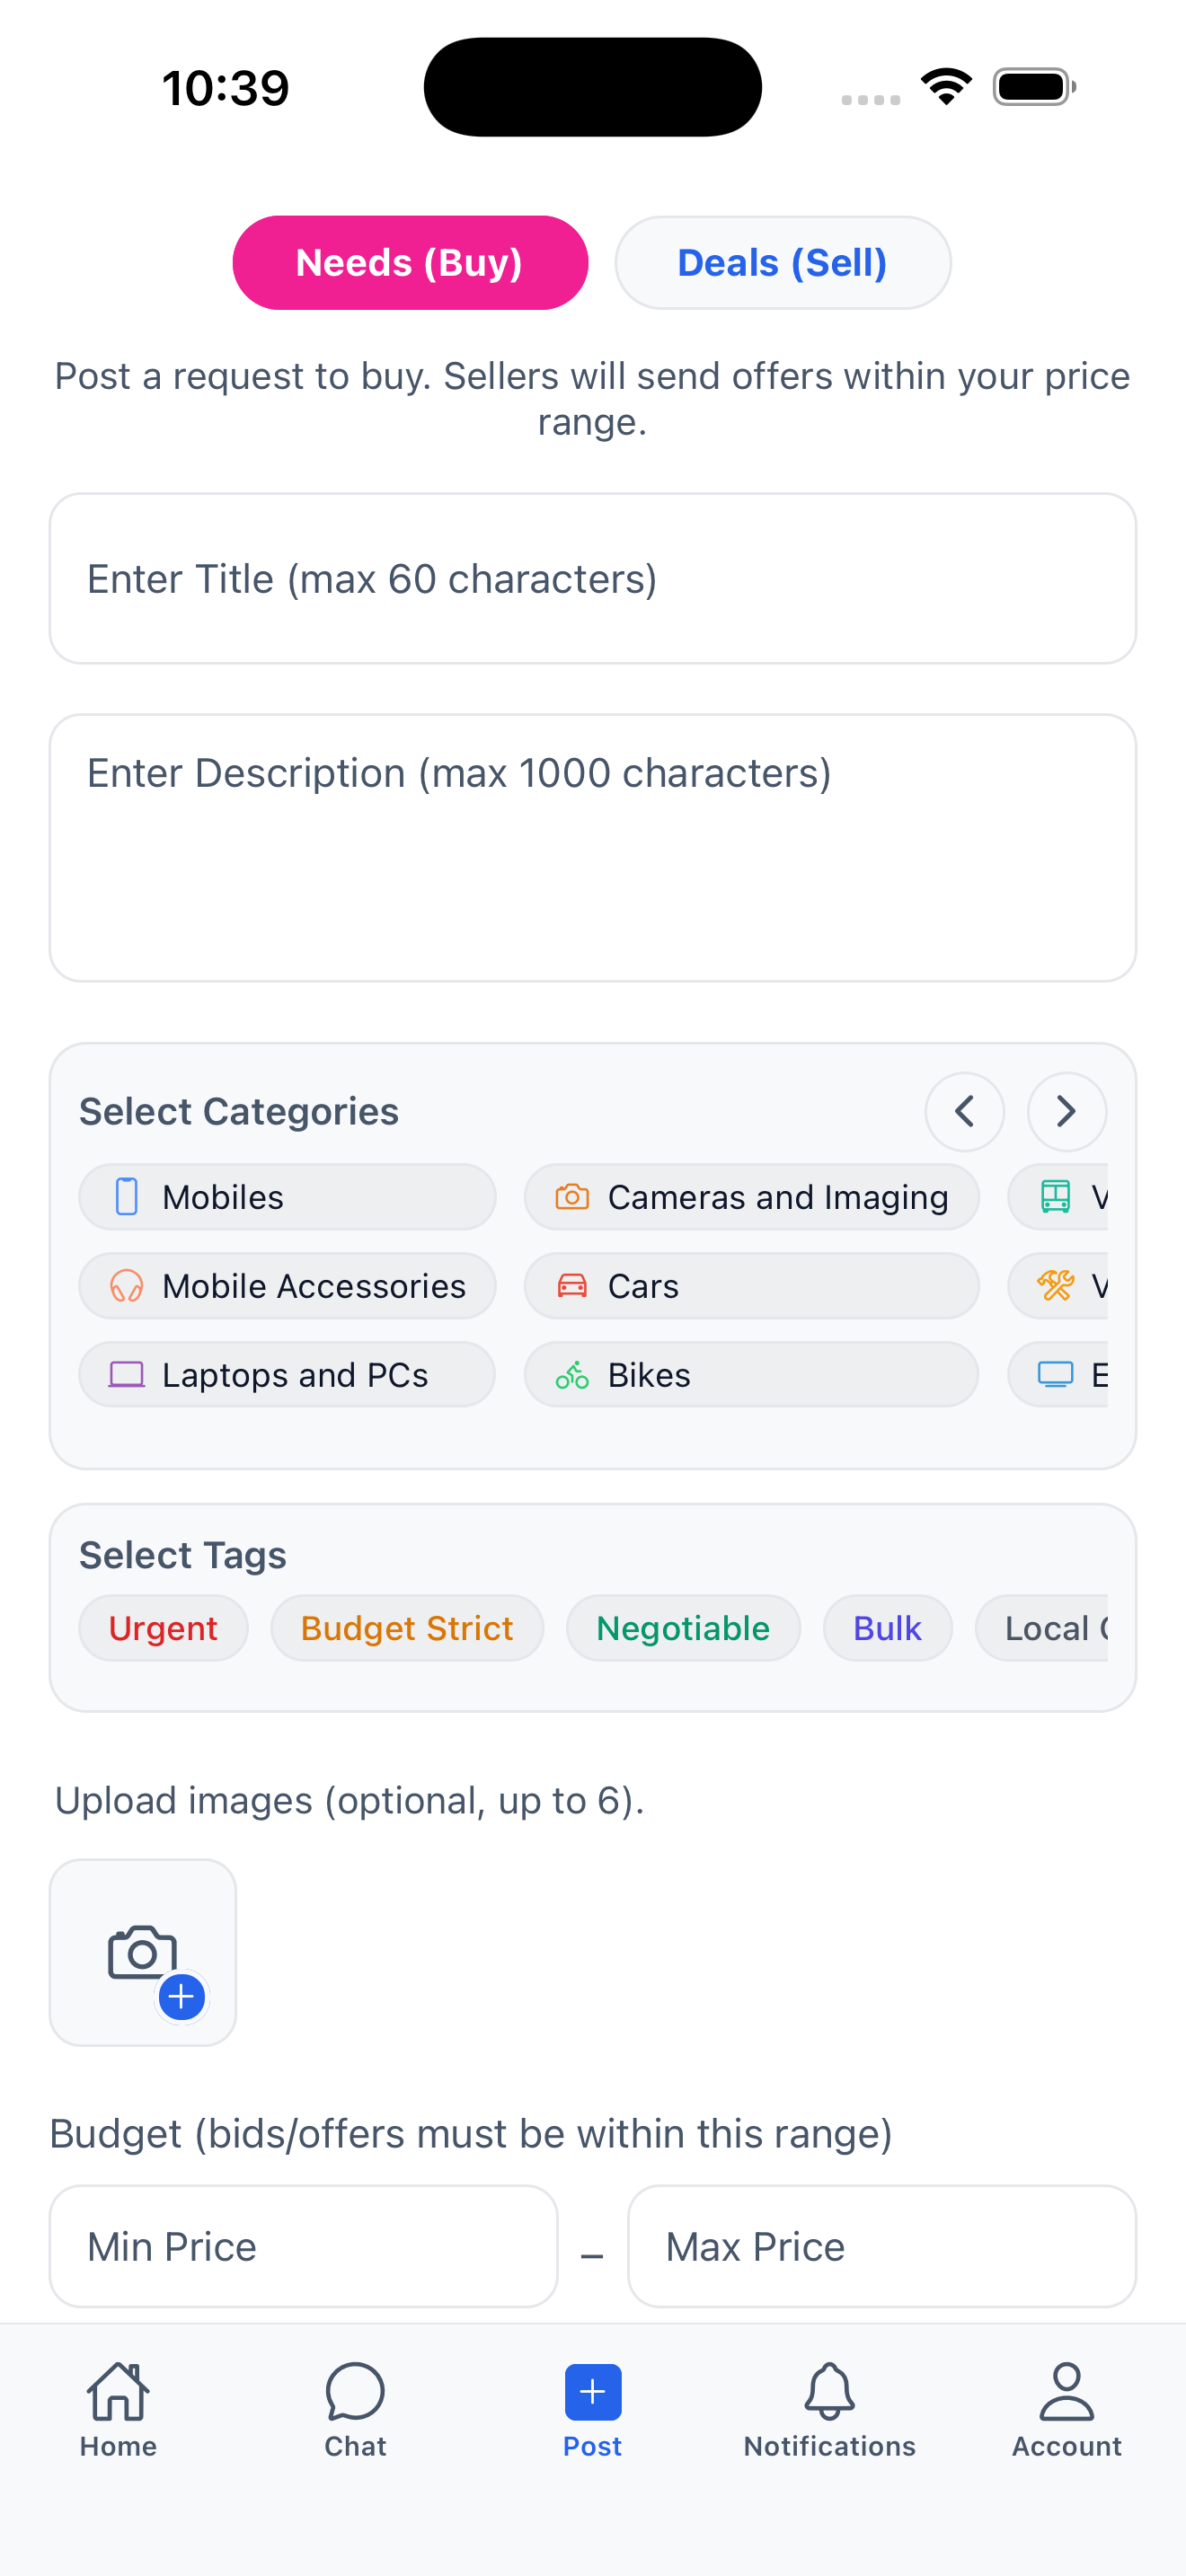1186x2576 pixels.
Task: Tap the Notifications bell icon
Action: click(x=829, y=2391)
